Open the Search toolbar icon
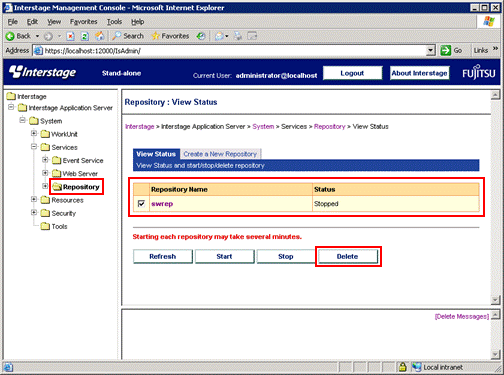This screenshot has width=504, height=375. (117, 36)
